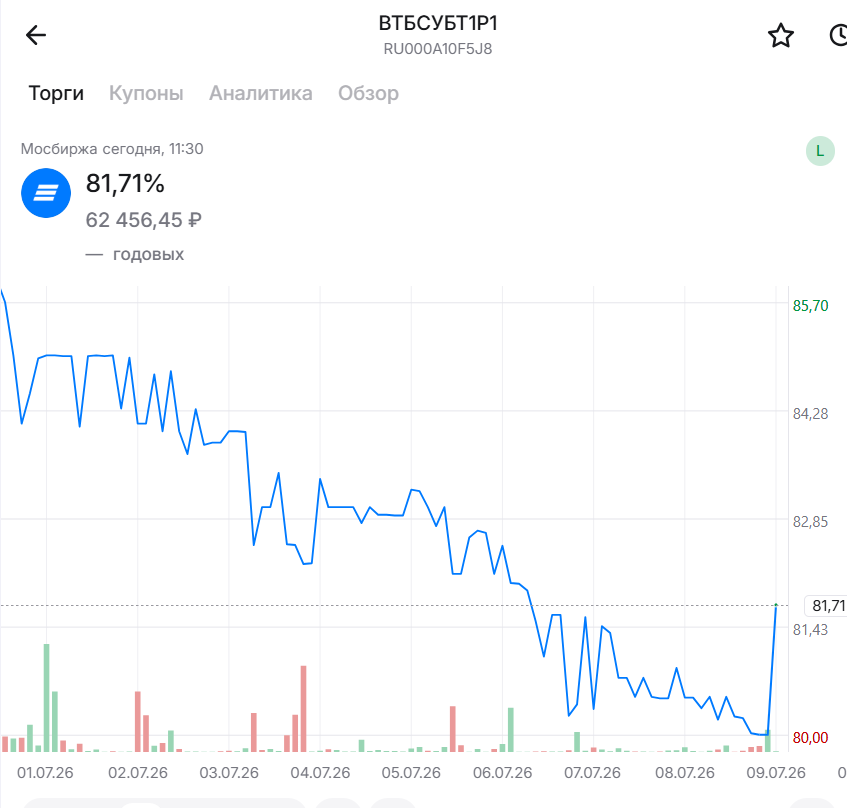847x808 pixels.
Task: Add ВТБСУБТ1Р1 to favorites with star
Action: click(x=781, y=36)
